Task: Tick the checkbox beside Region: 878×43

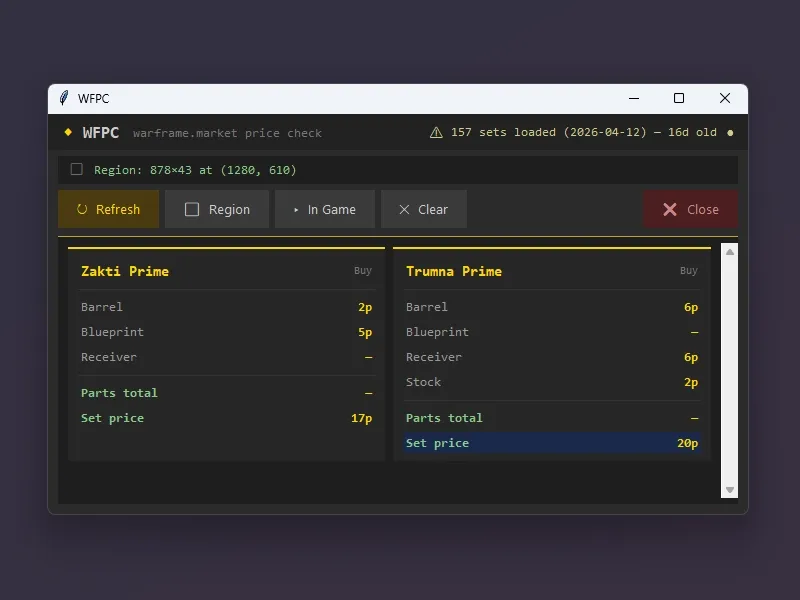Action: pos(77,169)
